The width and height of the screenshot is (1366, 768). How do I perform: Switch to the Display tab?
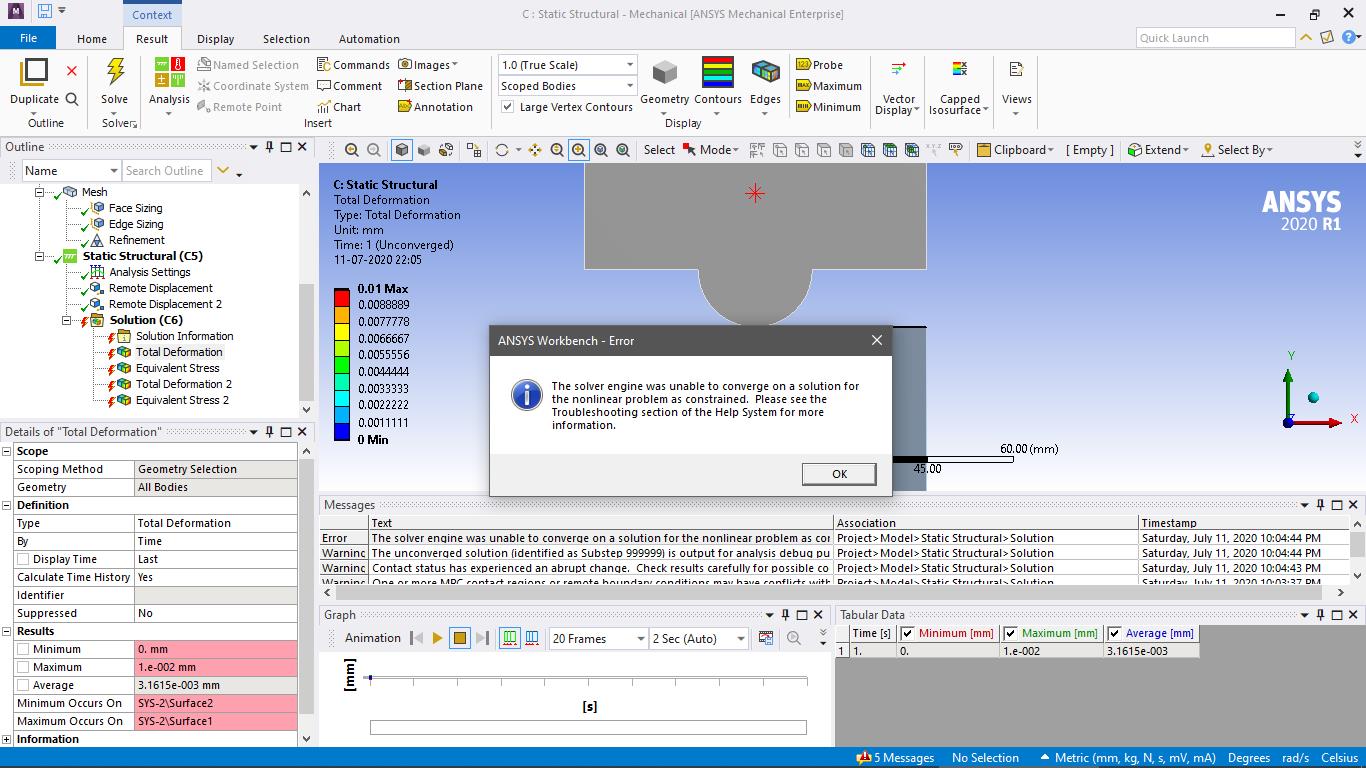pos(215,39)
